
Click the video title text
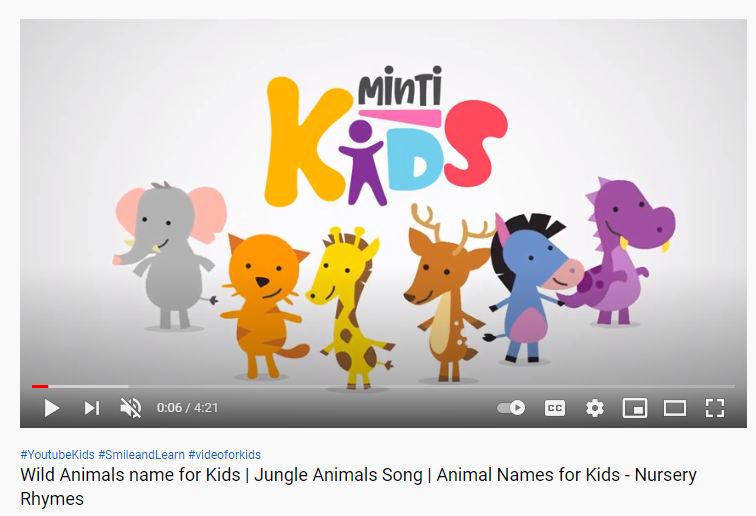358,486
